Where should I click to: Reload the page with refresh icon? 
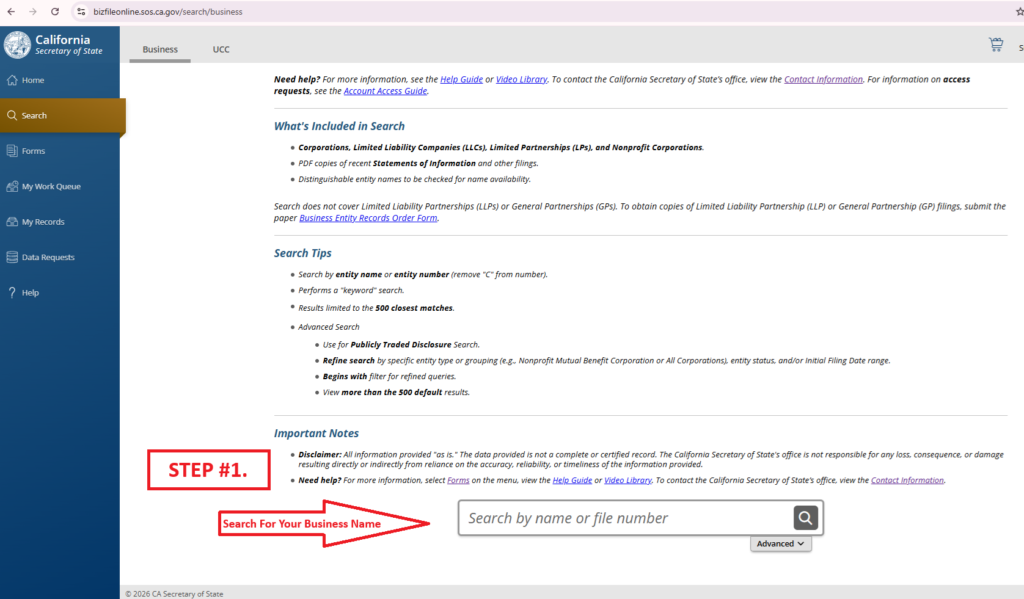click(55, 12)
